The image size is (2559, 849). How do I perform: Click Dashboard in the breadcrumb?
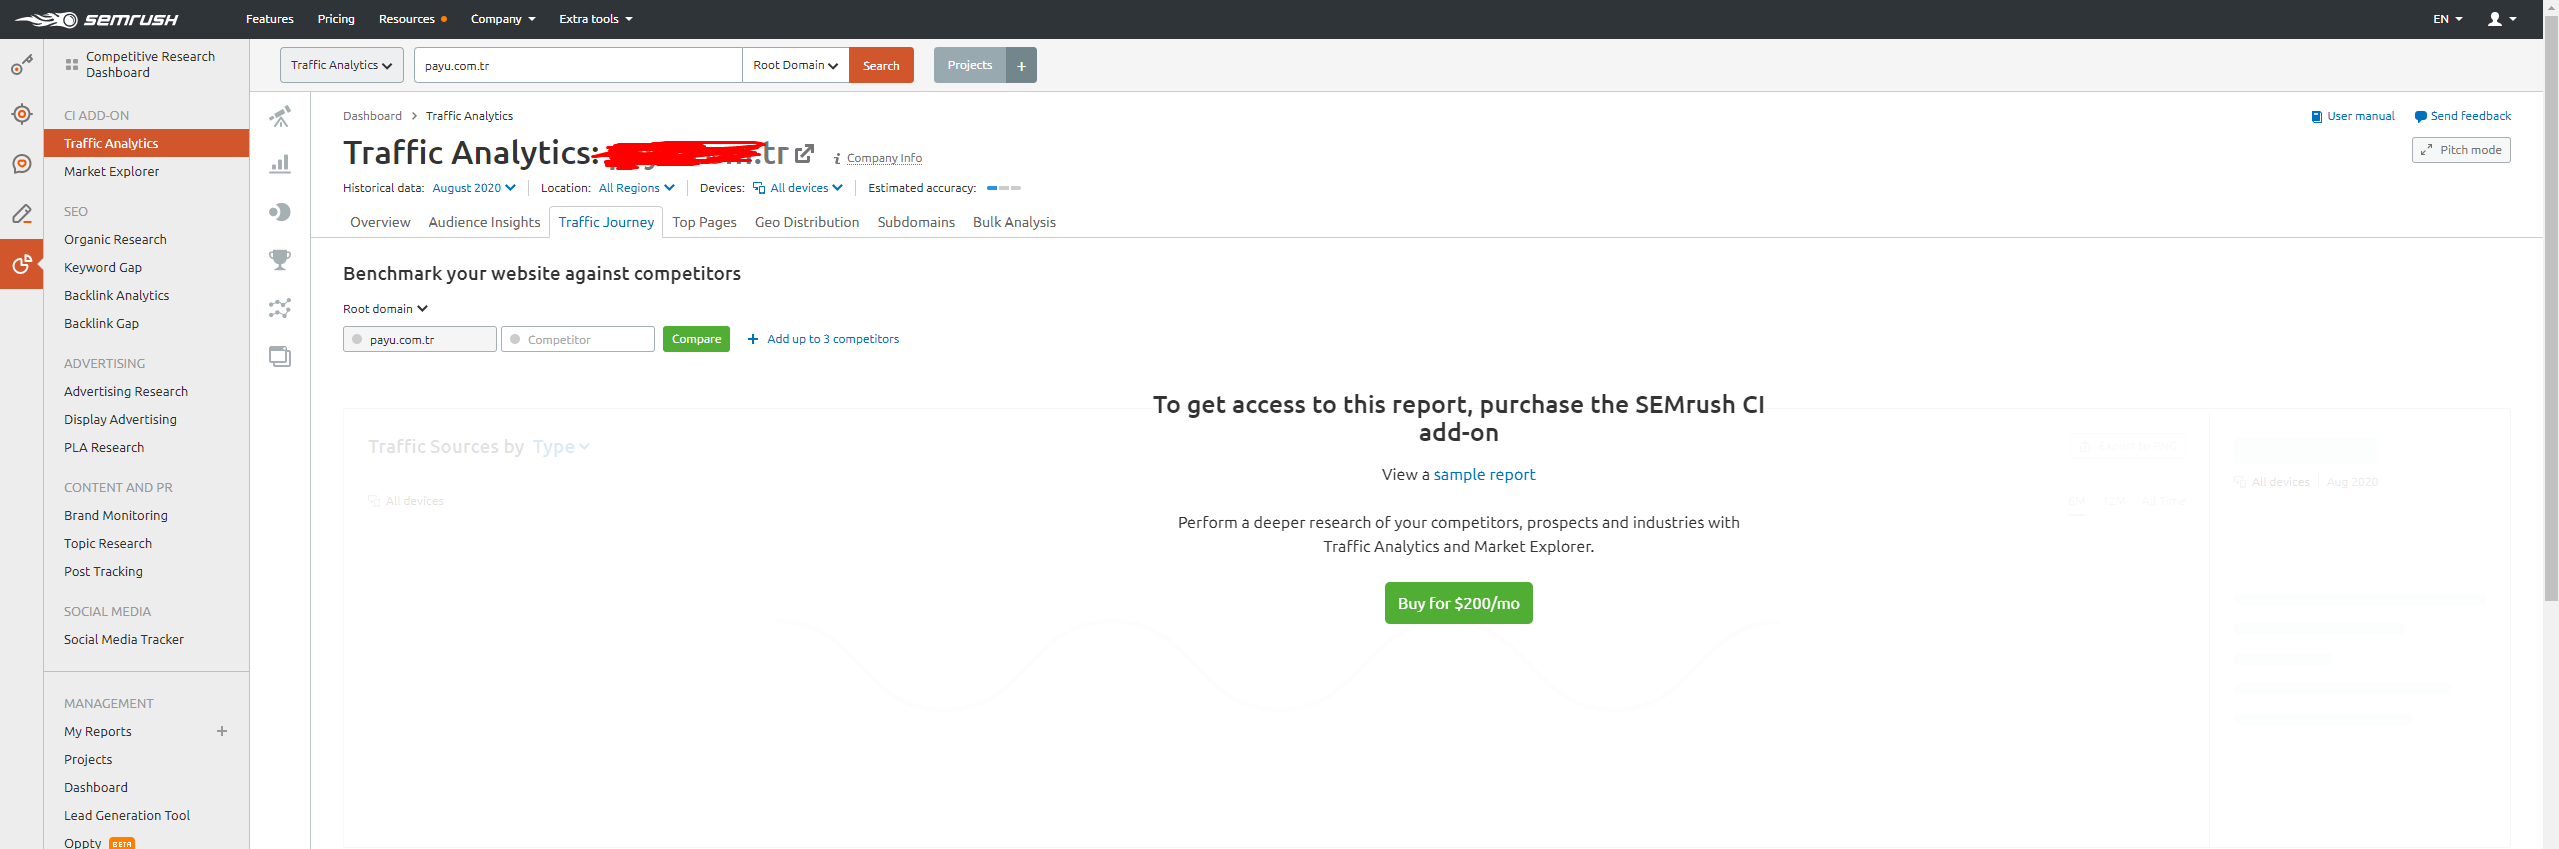[x=372, y=116]
